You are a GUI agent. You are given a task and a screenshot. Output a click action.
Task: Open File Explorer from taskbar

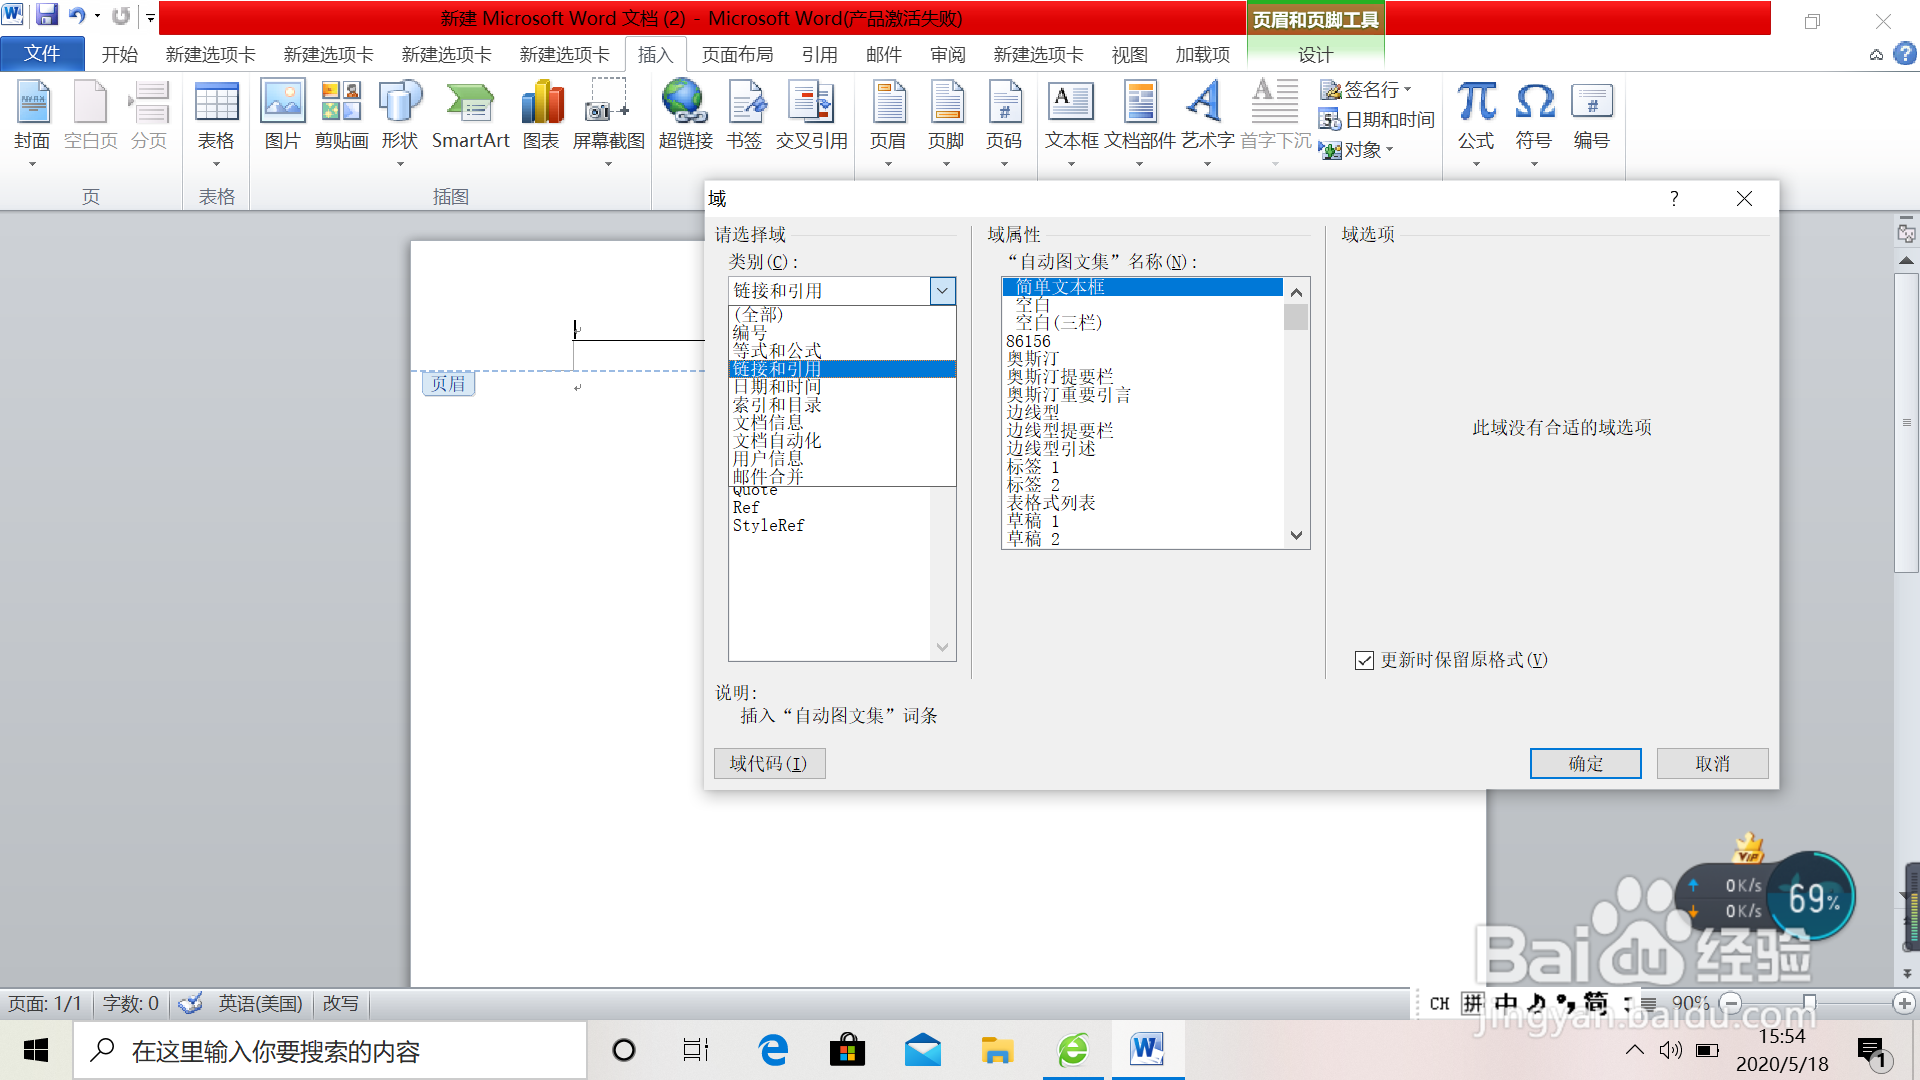(997, 1050)
